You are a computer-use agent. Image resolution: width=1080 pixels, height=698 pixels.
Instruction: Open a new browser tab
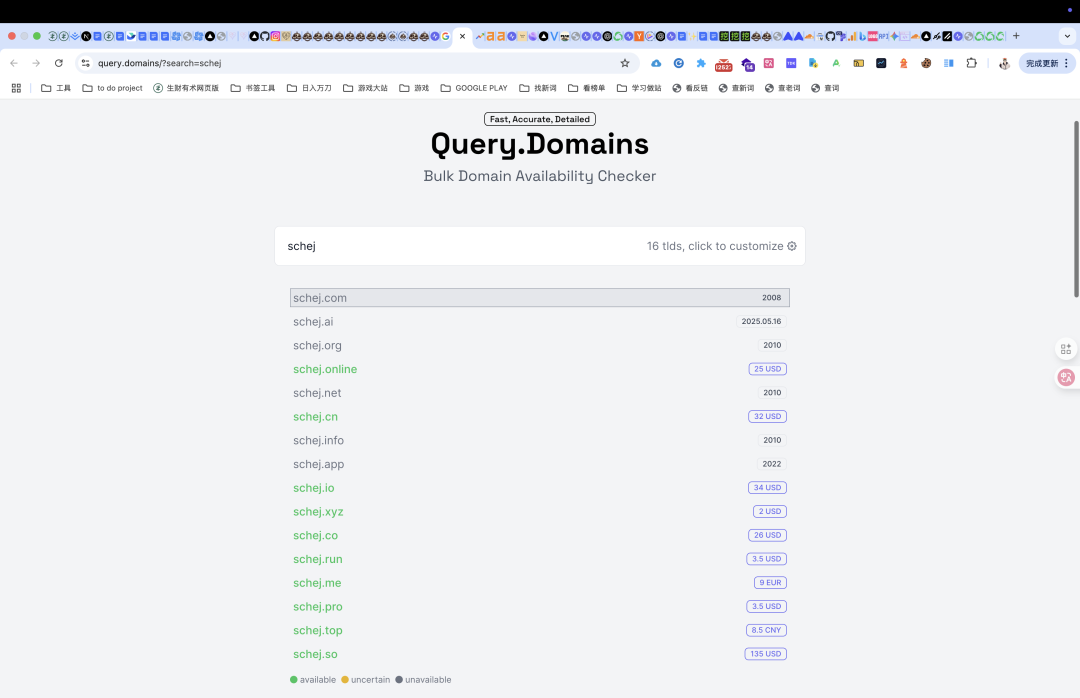[x=1016, y=36]
